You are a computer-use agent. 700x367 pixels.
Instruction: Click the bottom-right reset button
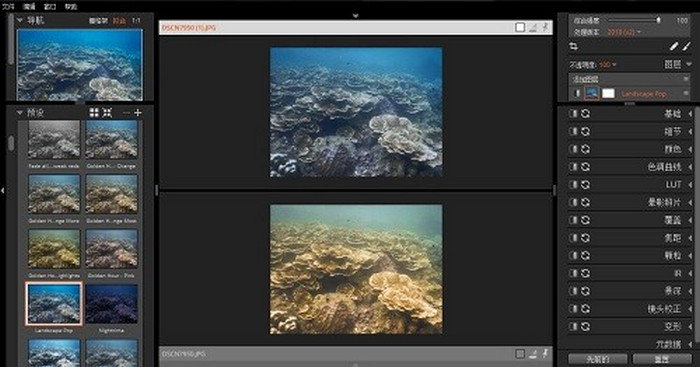click(662, 359)
